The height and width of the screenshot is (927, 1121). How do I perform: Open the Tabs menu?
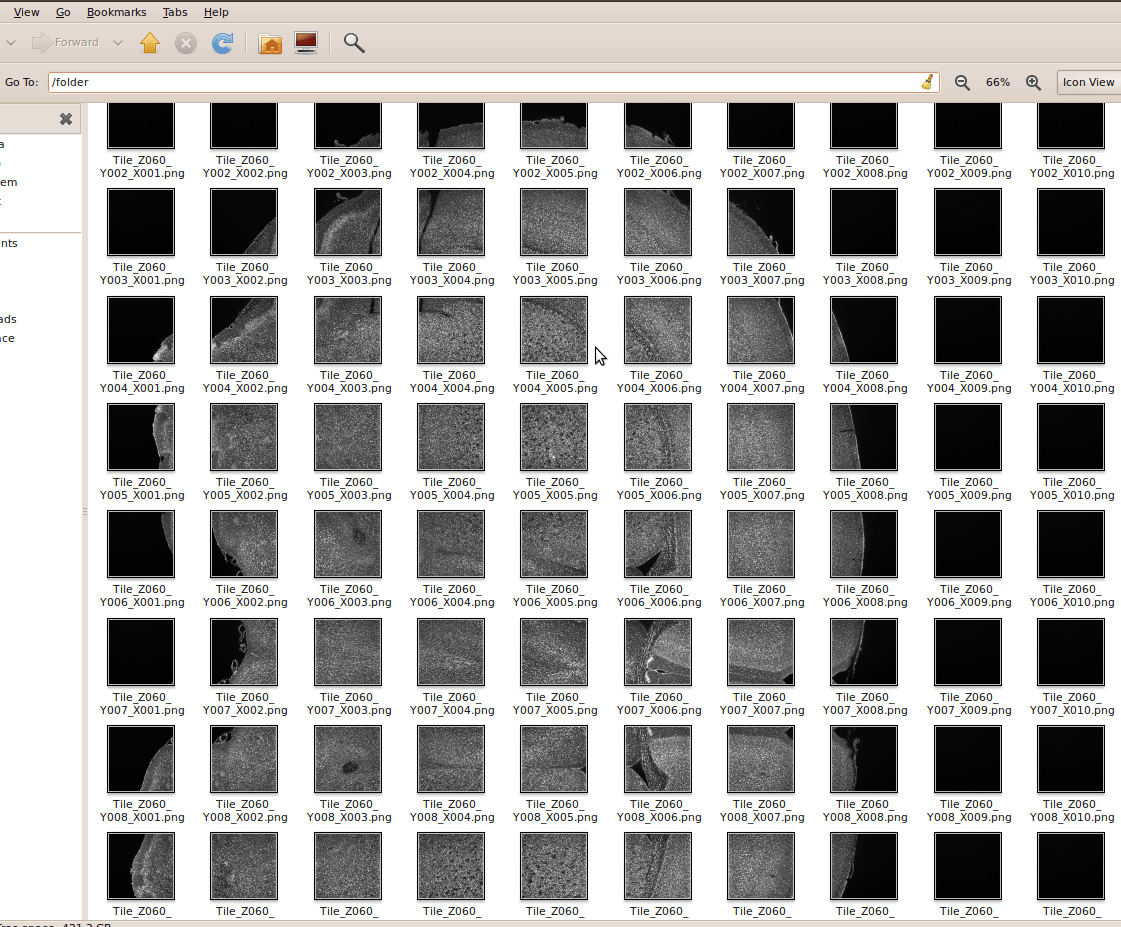(x=175, y=12)
